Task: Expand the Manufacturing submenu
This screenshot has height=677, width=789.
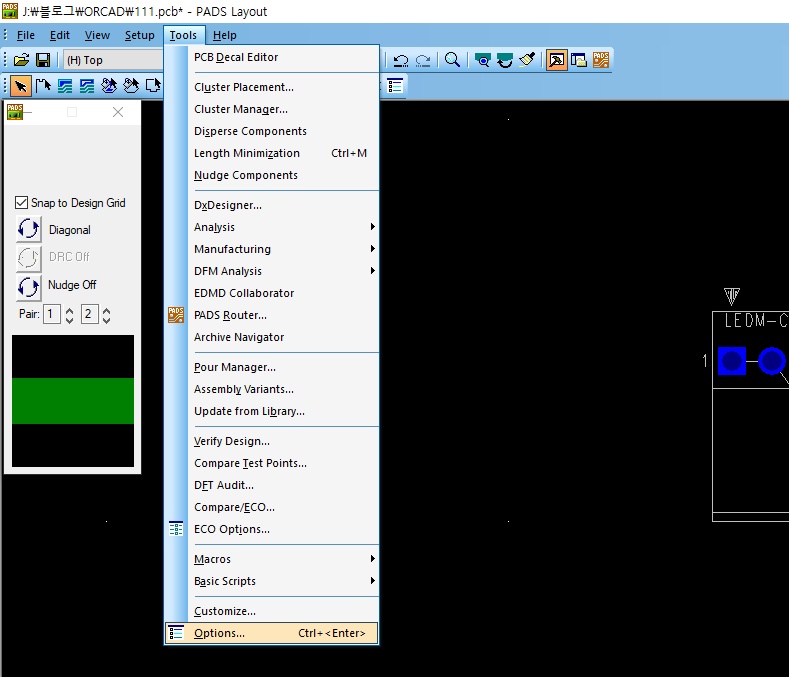Action: 285,249
